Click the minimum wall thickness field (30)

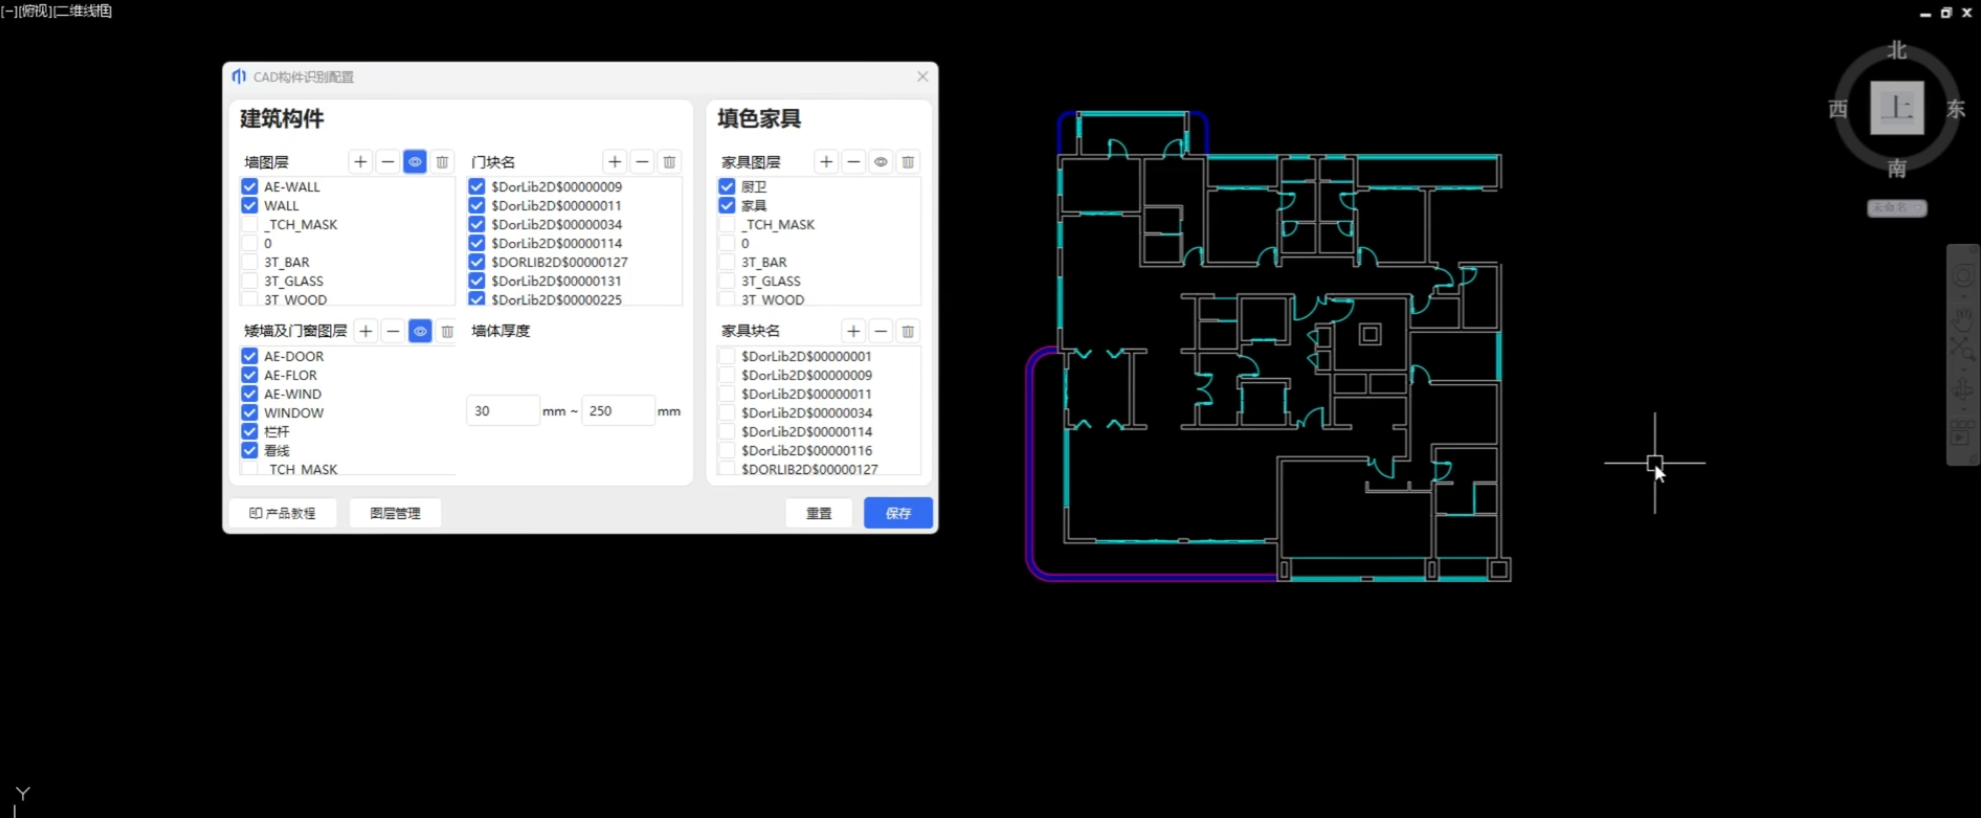[502, 411]
